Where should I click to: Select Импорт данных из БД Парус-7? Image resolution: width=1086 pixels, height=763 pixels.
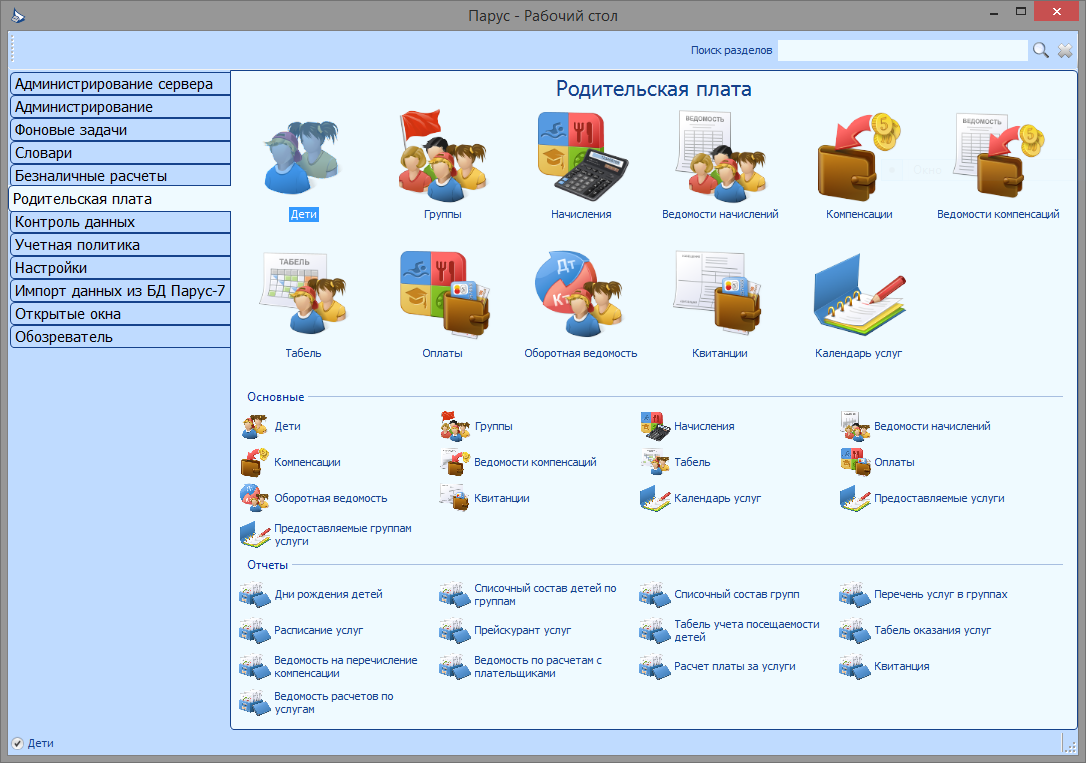pyautogui.click(x=121, y=290)
